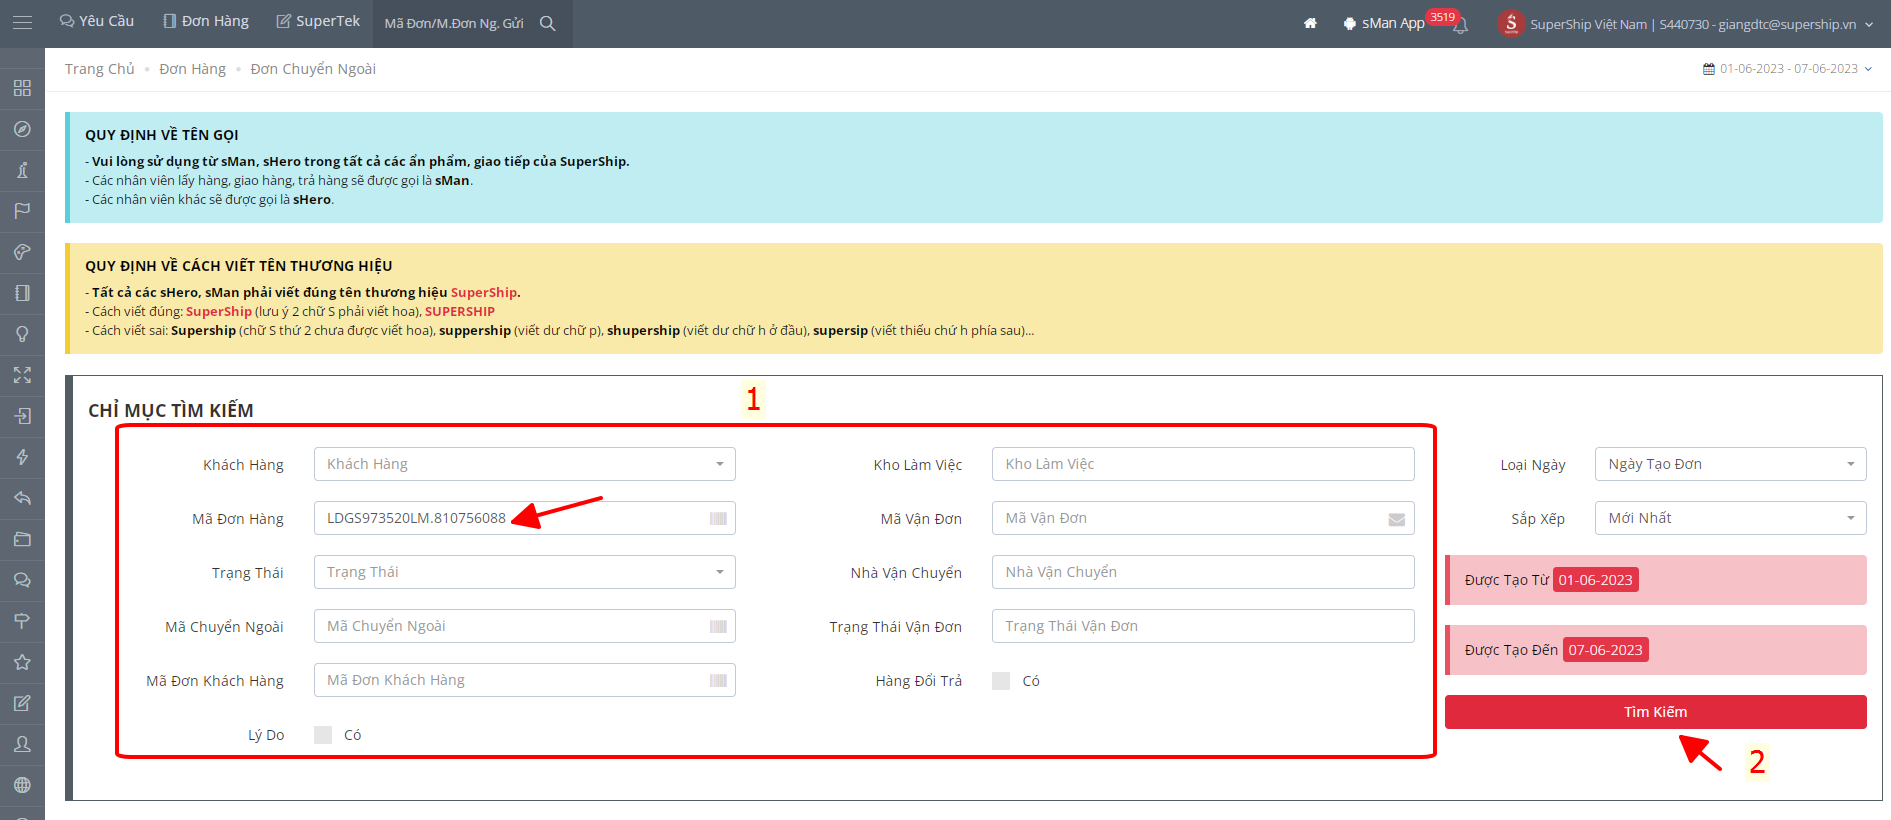The width and height of the screenshot is (1891, 820).
Task: Click 'QUY ĐỊNH VỀ CÁCH VIẾT TÊN THƯƠNG HIỆU' heading
Action: pyautogui.click(x=239, y=266)
